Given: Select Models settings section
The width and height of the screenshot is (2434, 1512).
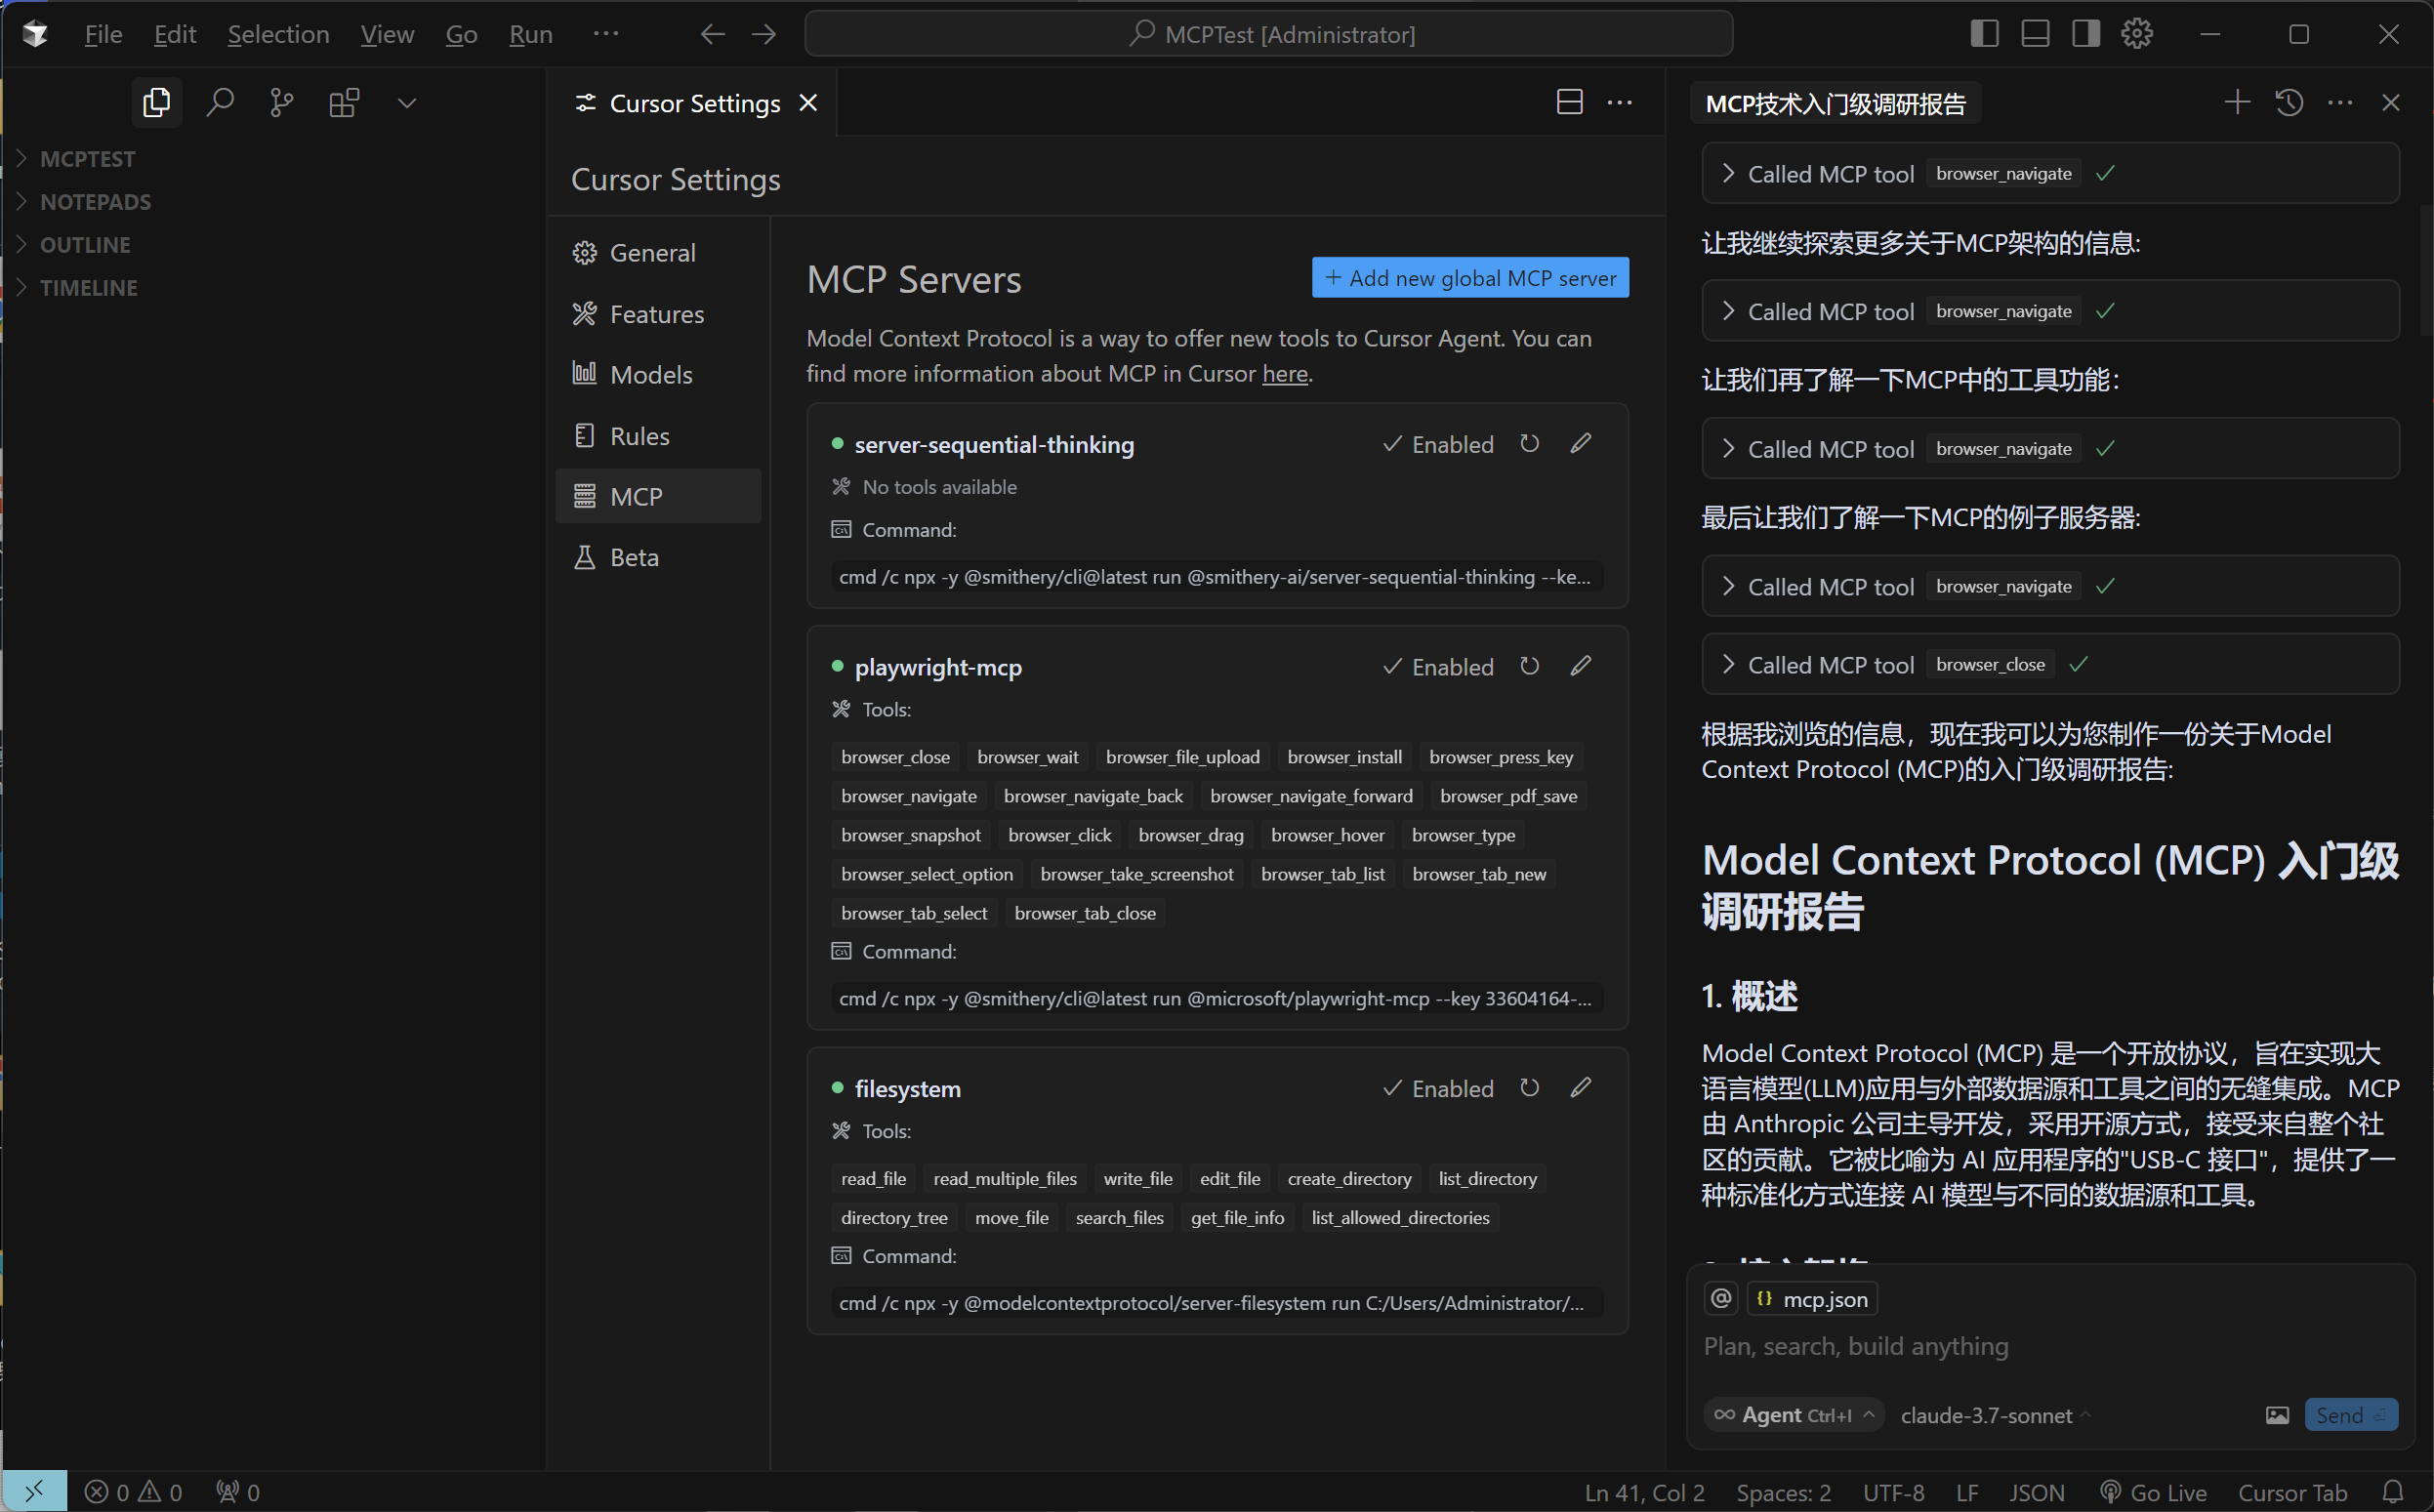Looking at the screenshot, I should (x=658, y=375).
